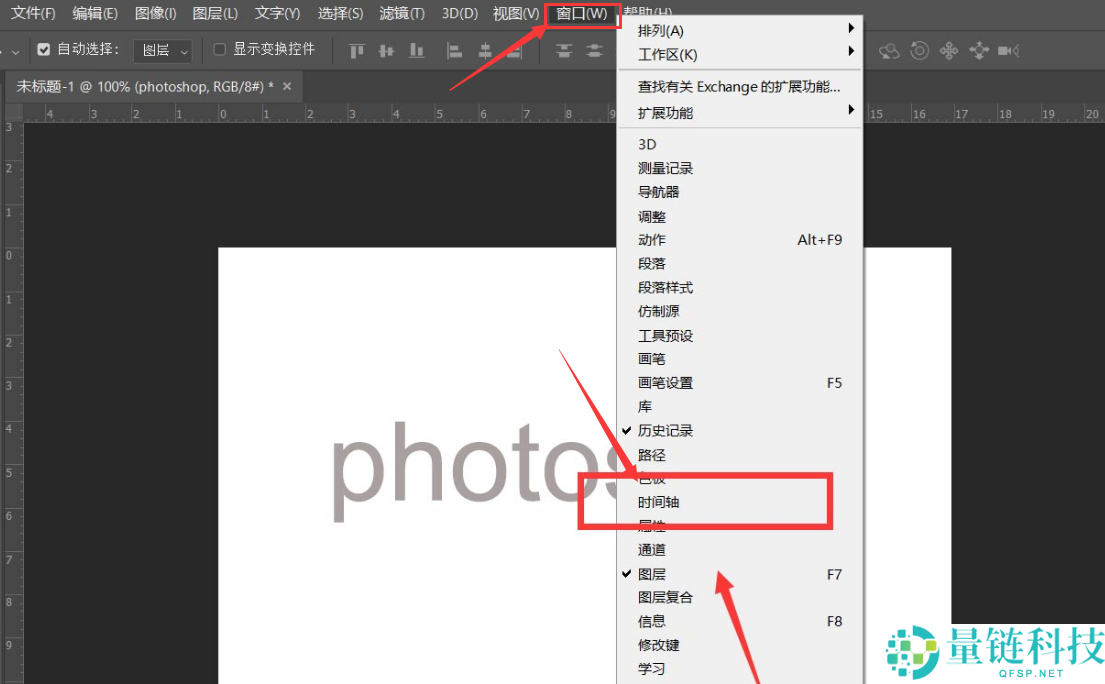Enable the 显示变换控件 checkbox
Viewport: 1105px width, 684px height.
(220, 49)
